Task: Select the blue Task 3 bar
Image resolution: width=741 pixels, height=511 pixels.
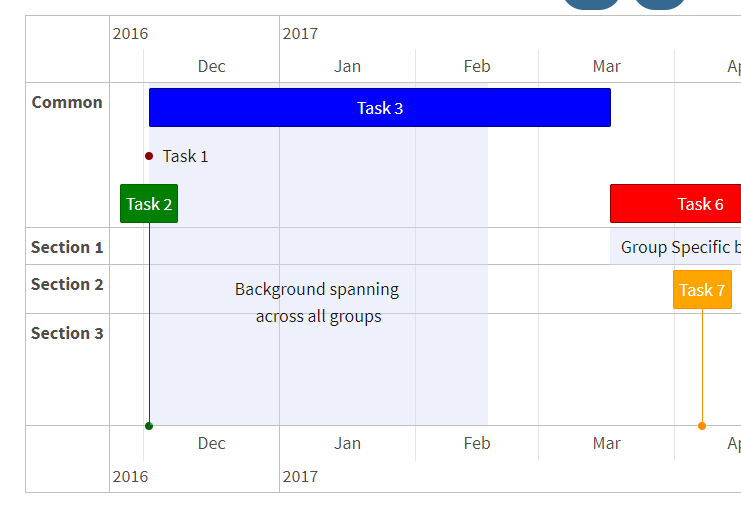Action: click(x=379, y=108)
